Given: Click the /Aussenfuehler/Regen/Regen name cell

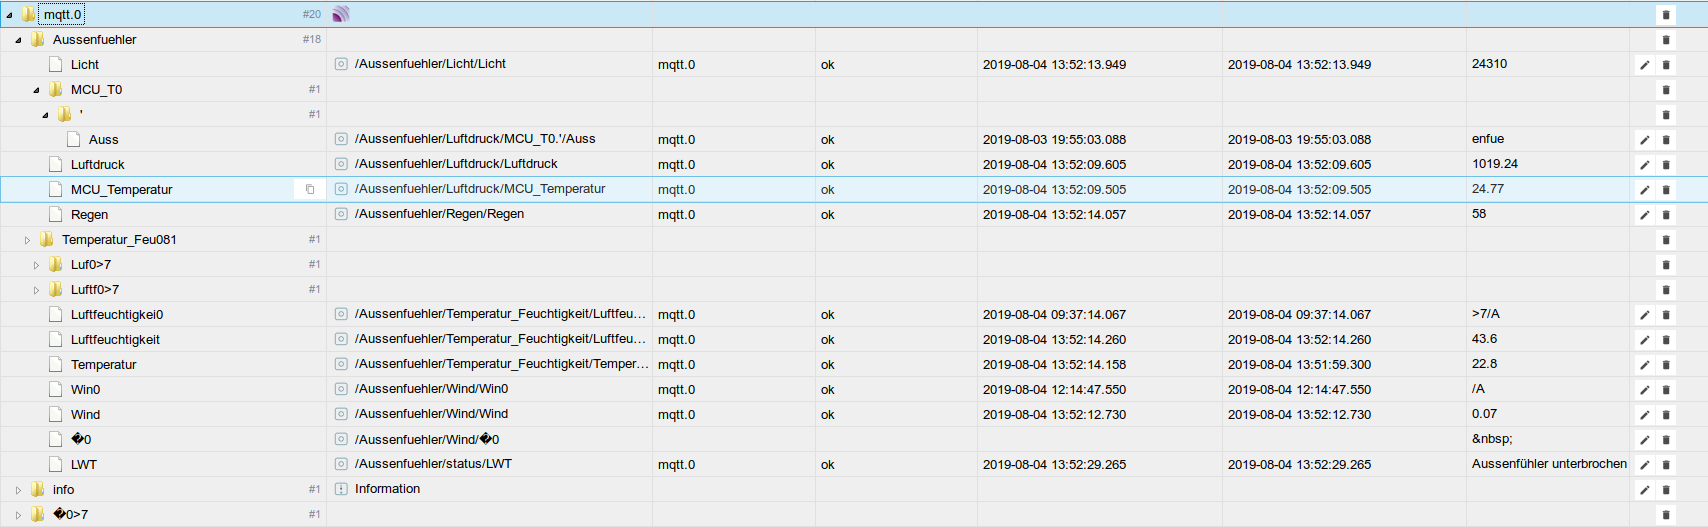Looking at the screenshot, I should [x=439, y=214].
